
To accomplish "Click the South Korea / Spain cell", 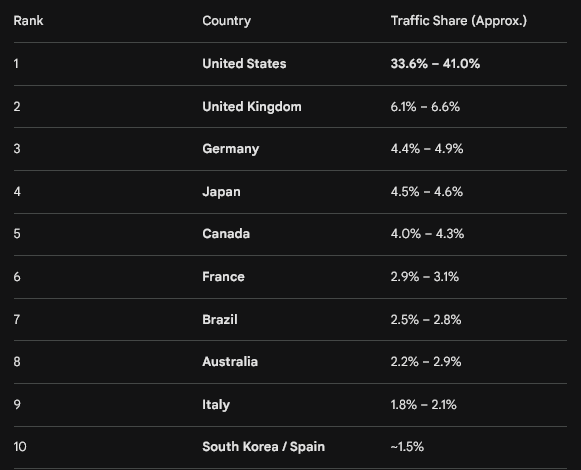I will point(263,447).
